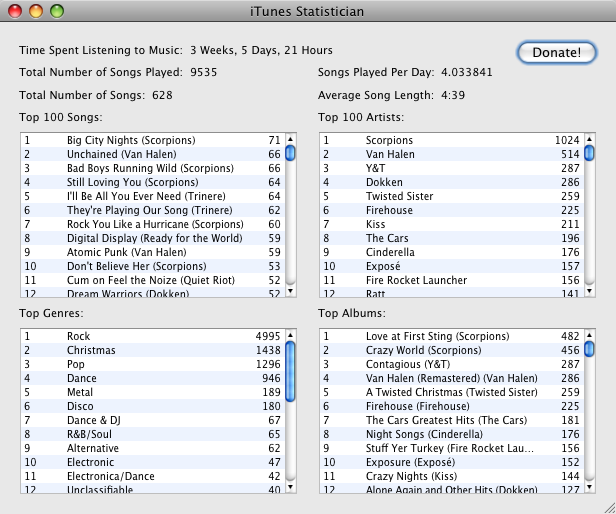This screenshot has height=514, width=616.
Task: Select album Van Halen (Remastered)
Action: pyautogui.click(x=452, y=378)
